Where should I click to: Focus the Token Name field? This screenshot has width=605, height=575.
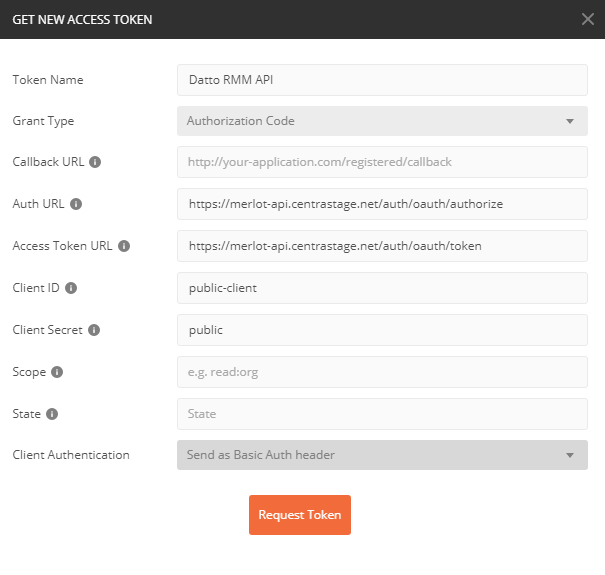(382, 80)
